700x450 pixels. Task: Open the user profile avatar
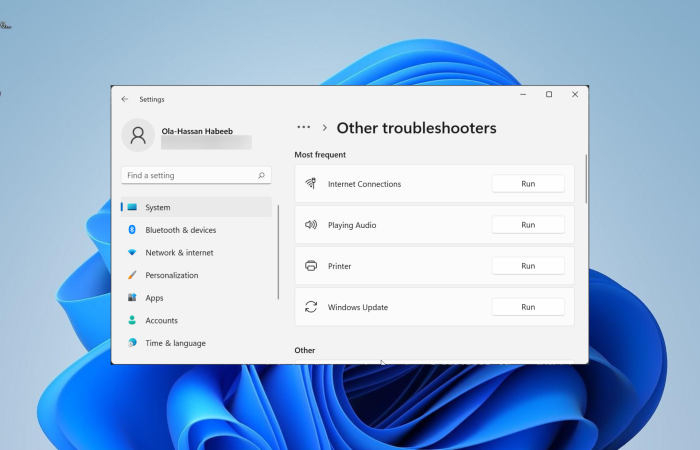tap(138, 135)
